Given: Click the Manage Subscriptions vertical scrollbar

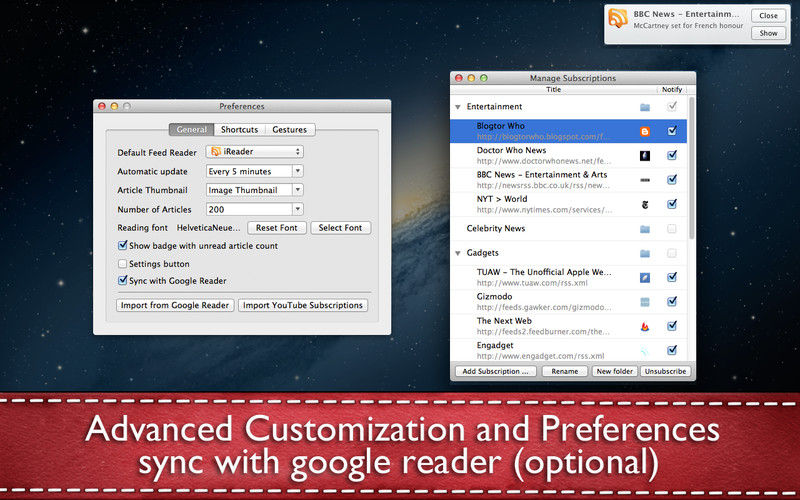Looking at the screenshot, I should click(x=691, y=168).
